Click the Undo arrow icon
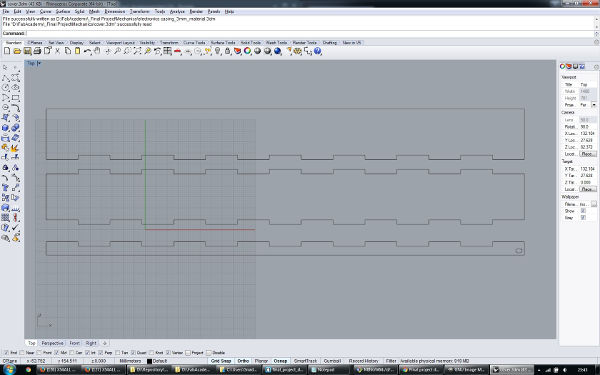 pyautogui.click(x=88, y=51)
